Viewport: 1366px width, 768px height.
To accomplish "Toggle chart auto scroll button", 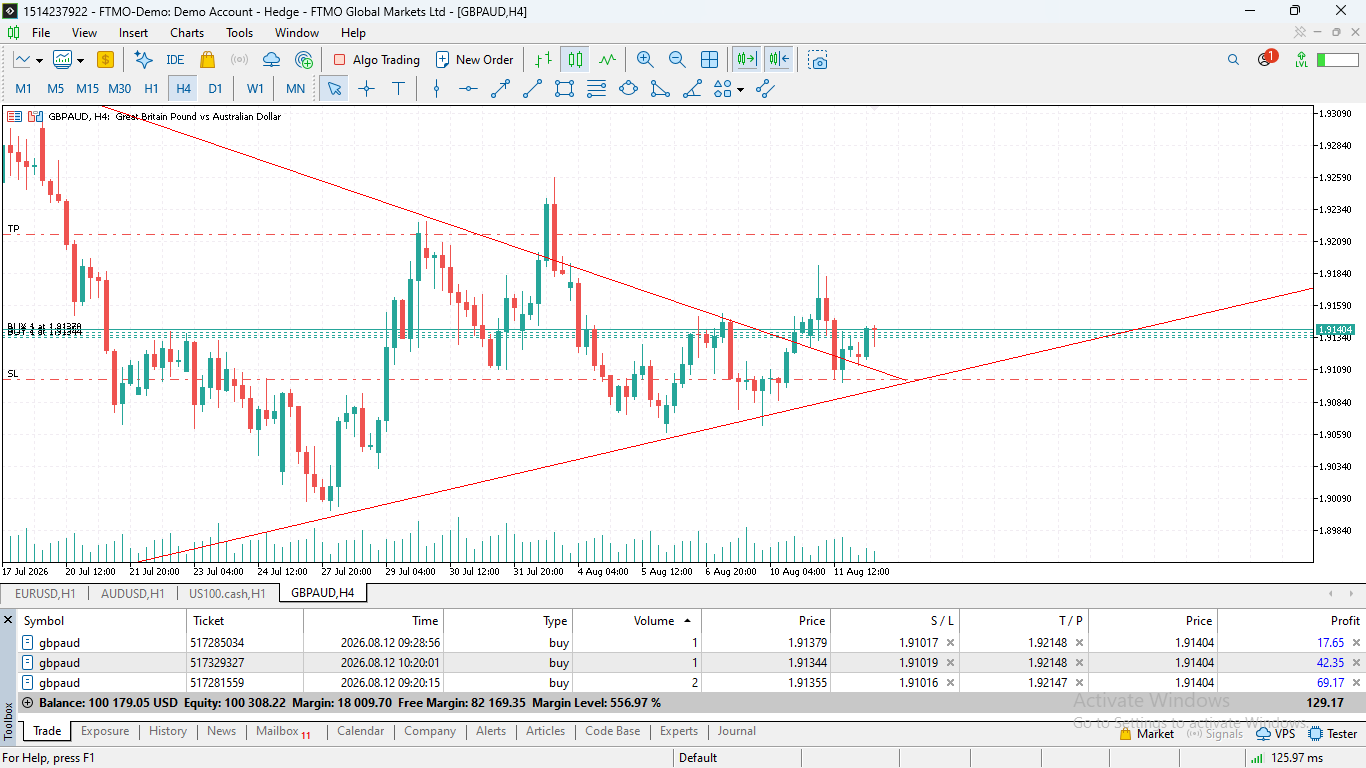I will [x=746, y=60].
